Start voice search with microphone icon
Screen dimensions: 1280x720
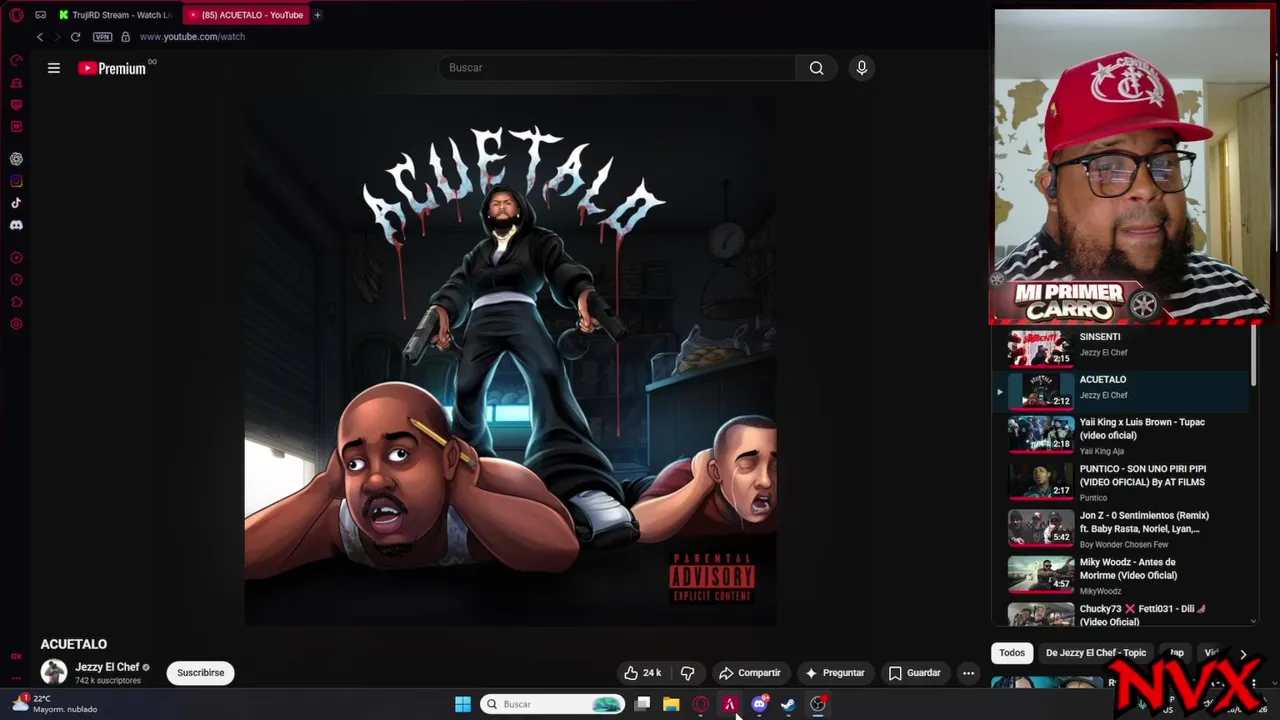tap(862, 68)
